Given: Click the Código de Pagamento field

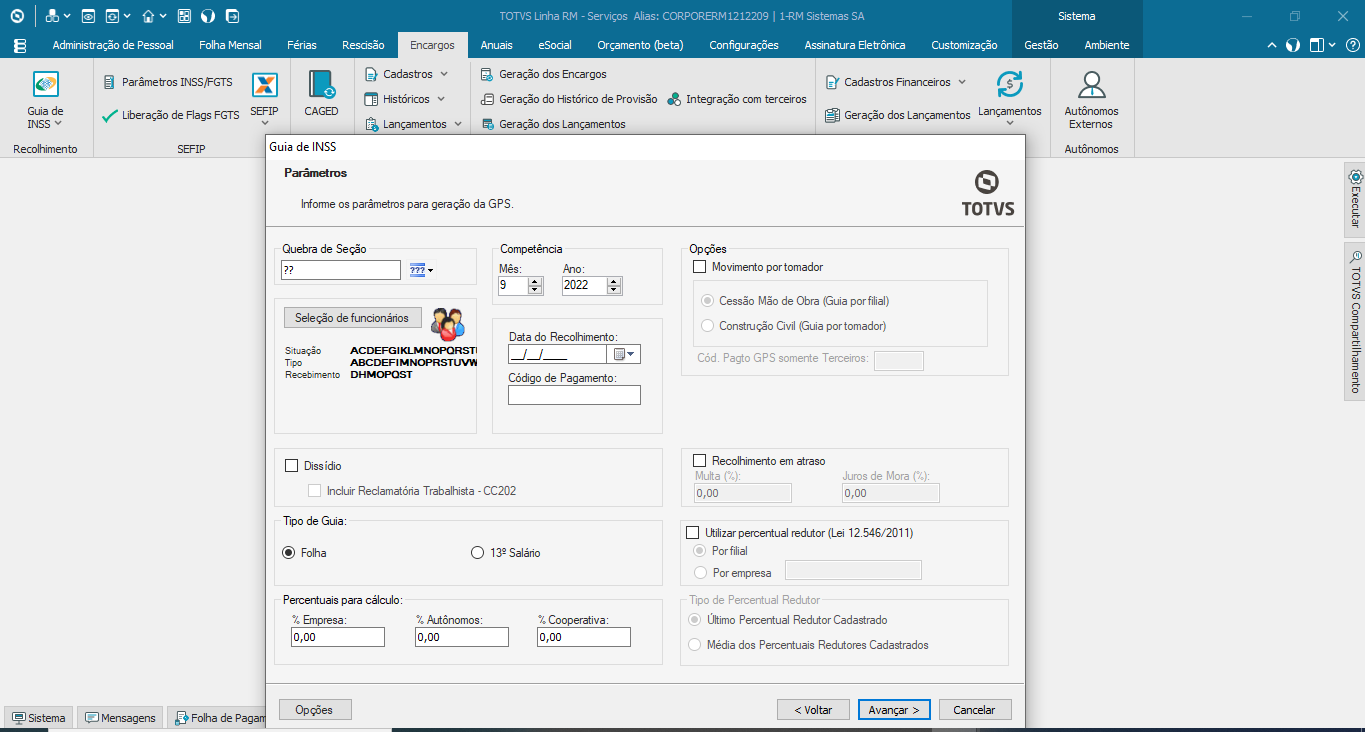Looking at the screenshot, I should (574, 395).
